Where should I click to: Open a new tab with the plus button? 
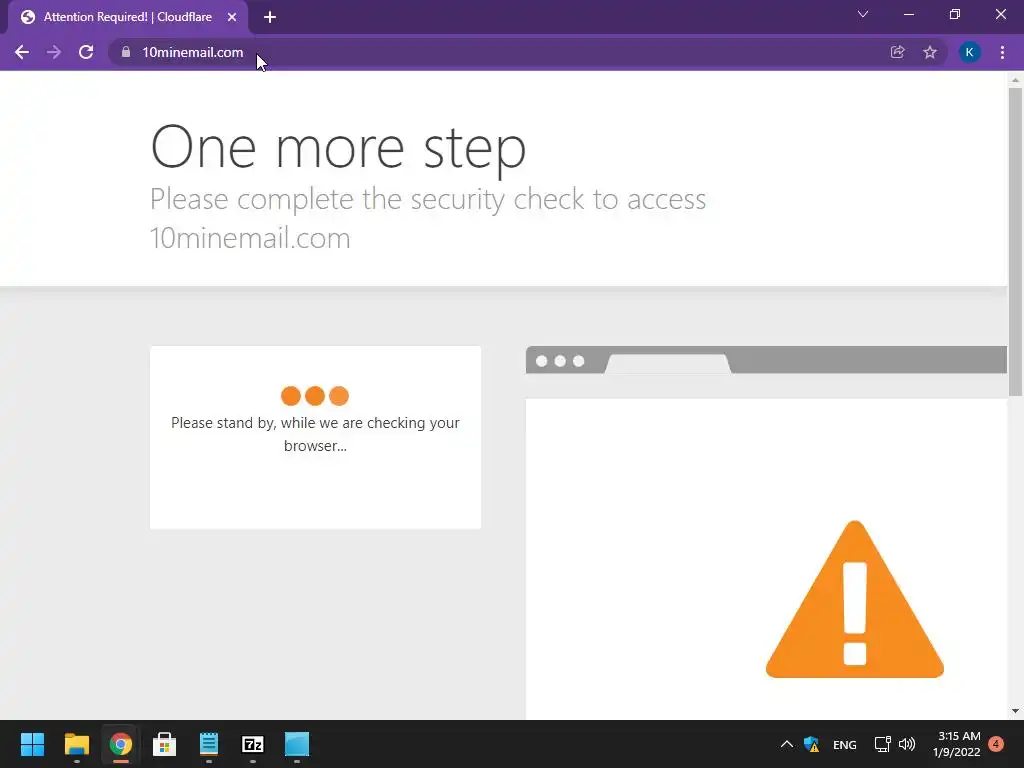(x=270, y=17)
